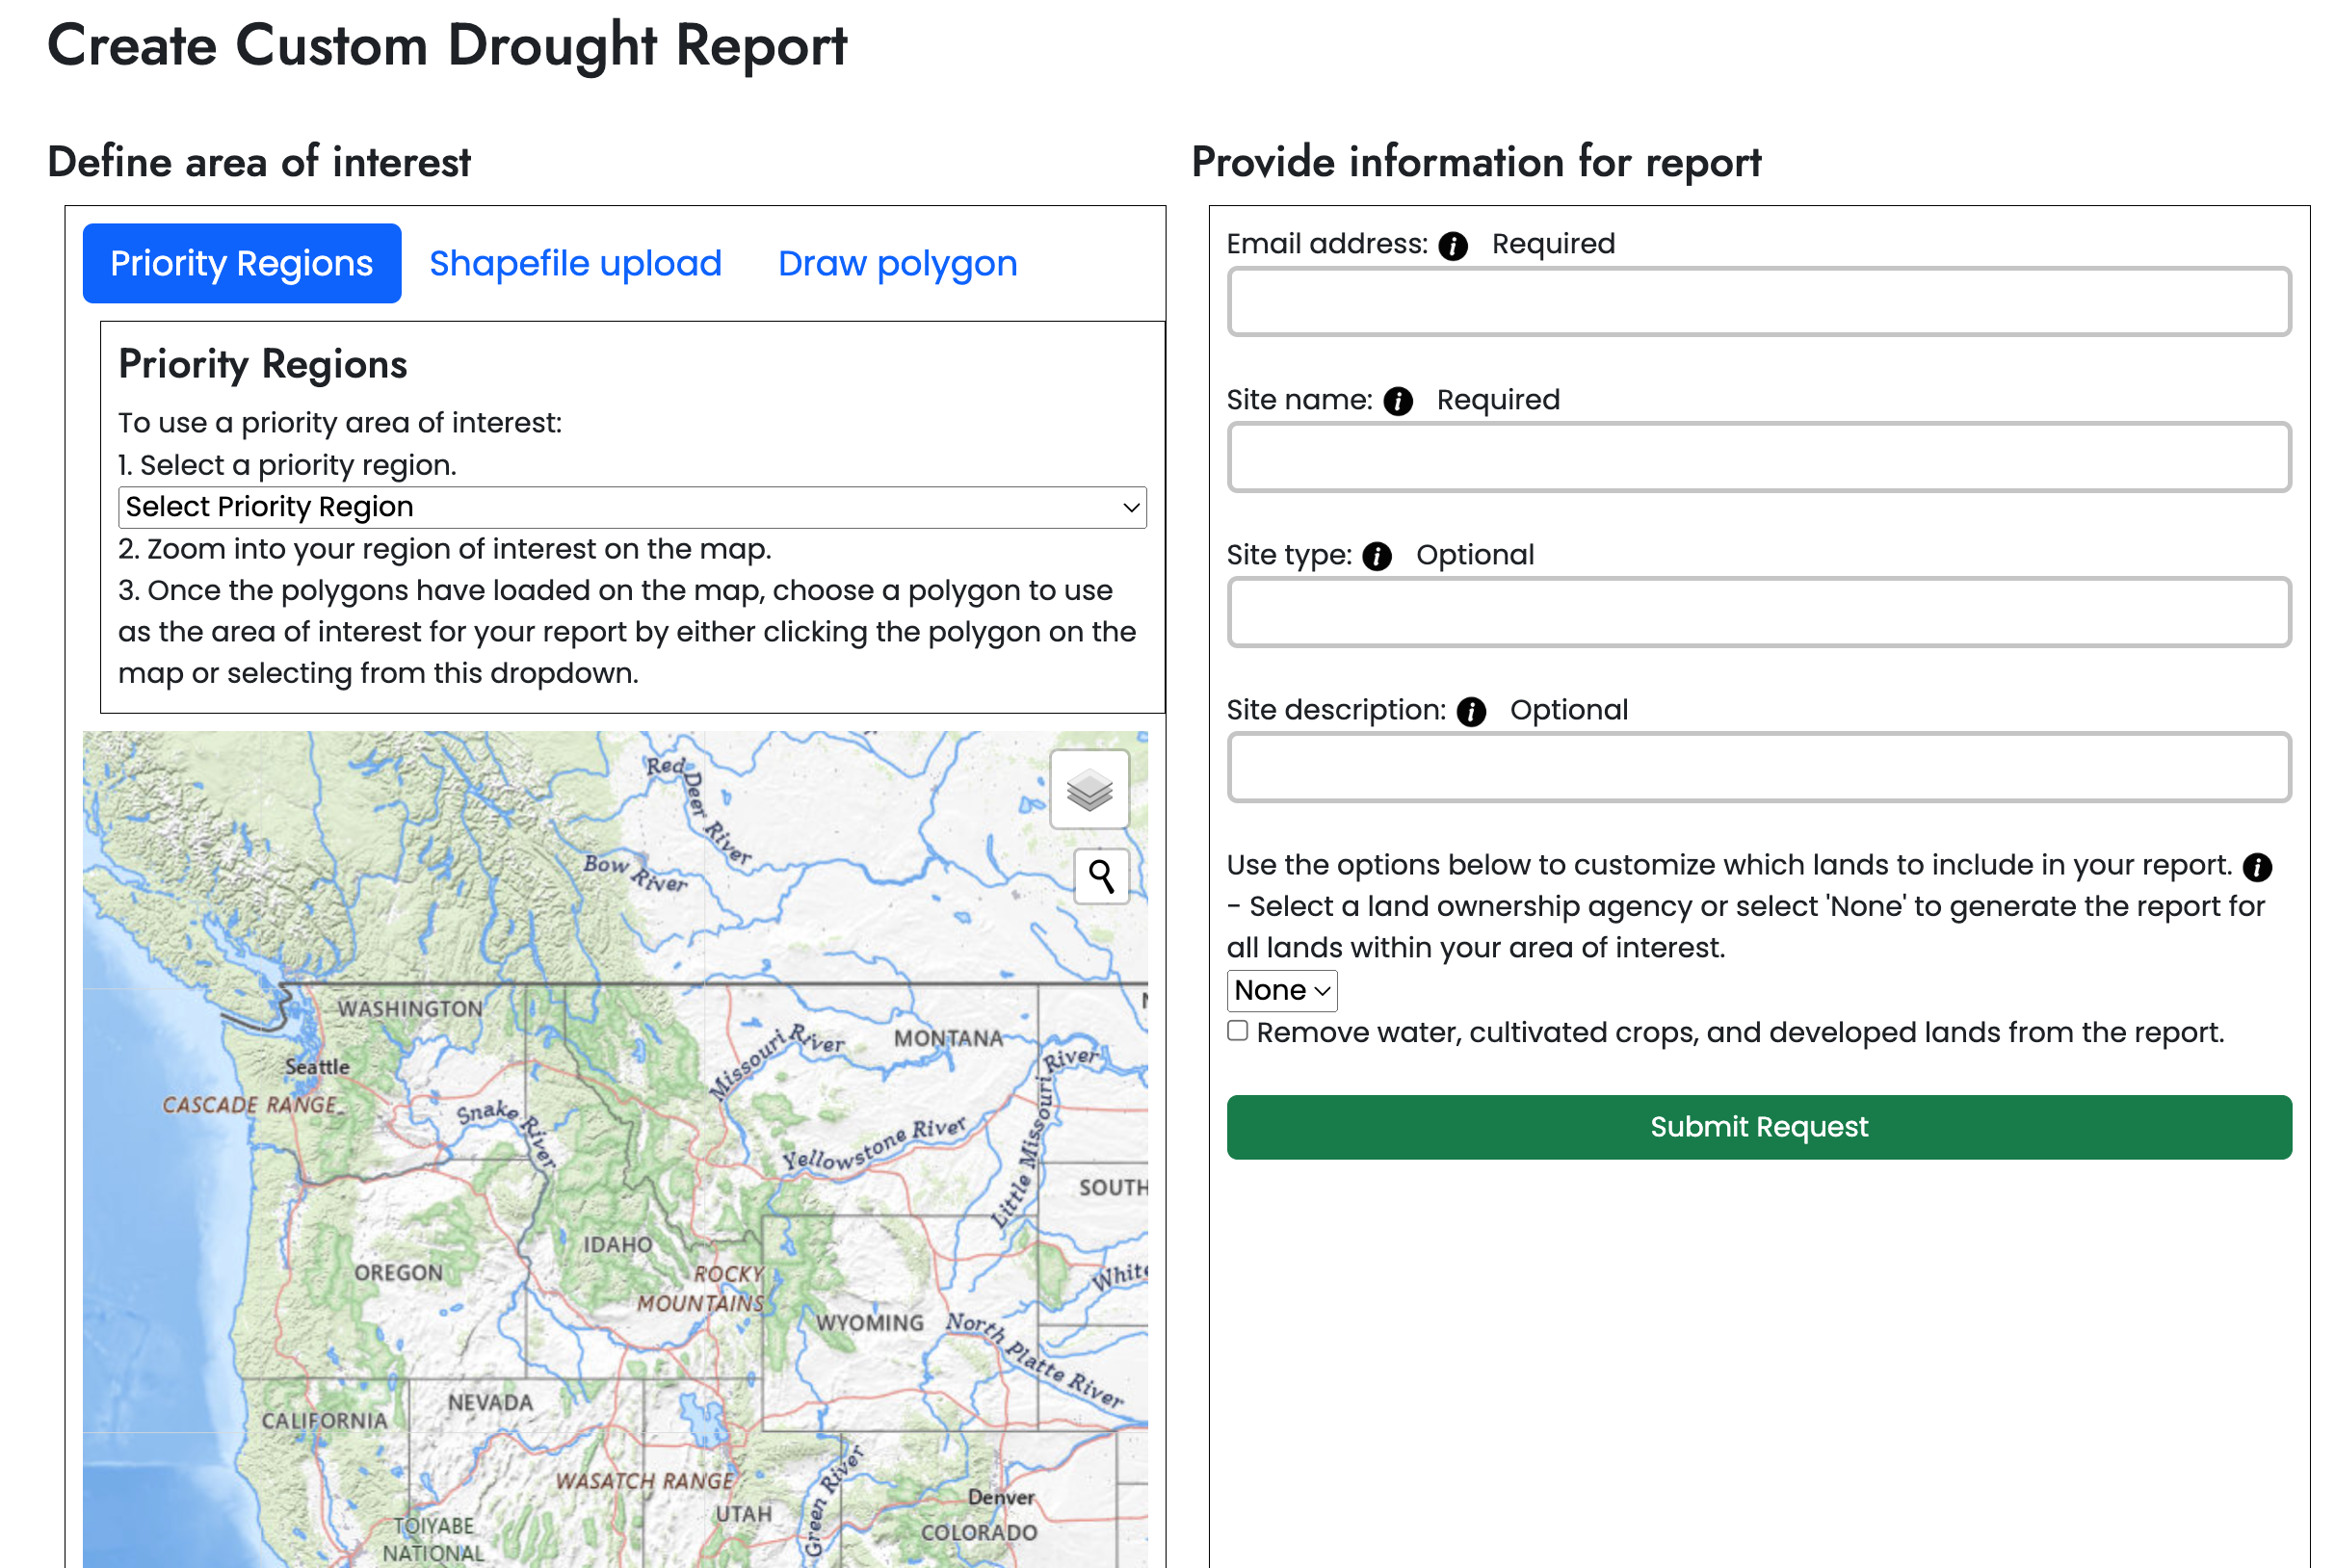This screenshot has width=2335, height=1568.
Task: Click into the Site name field
Action: pyautogui.click(x=1758, y=457)
